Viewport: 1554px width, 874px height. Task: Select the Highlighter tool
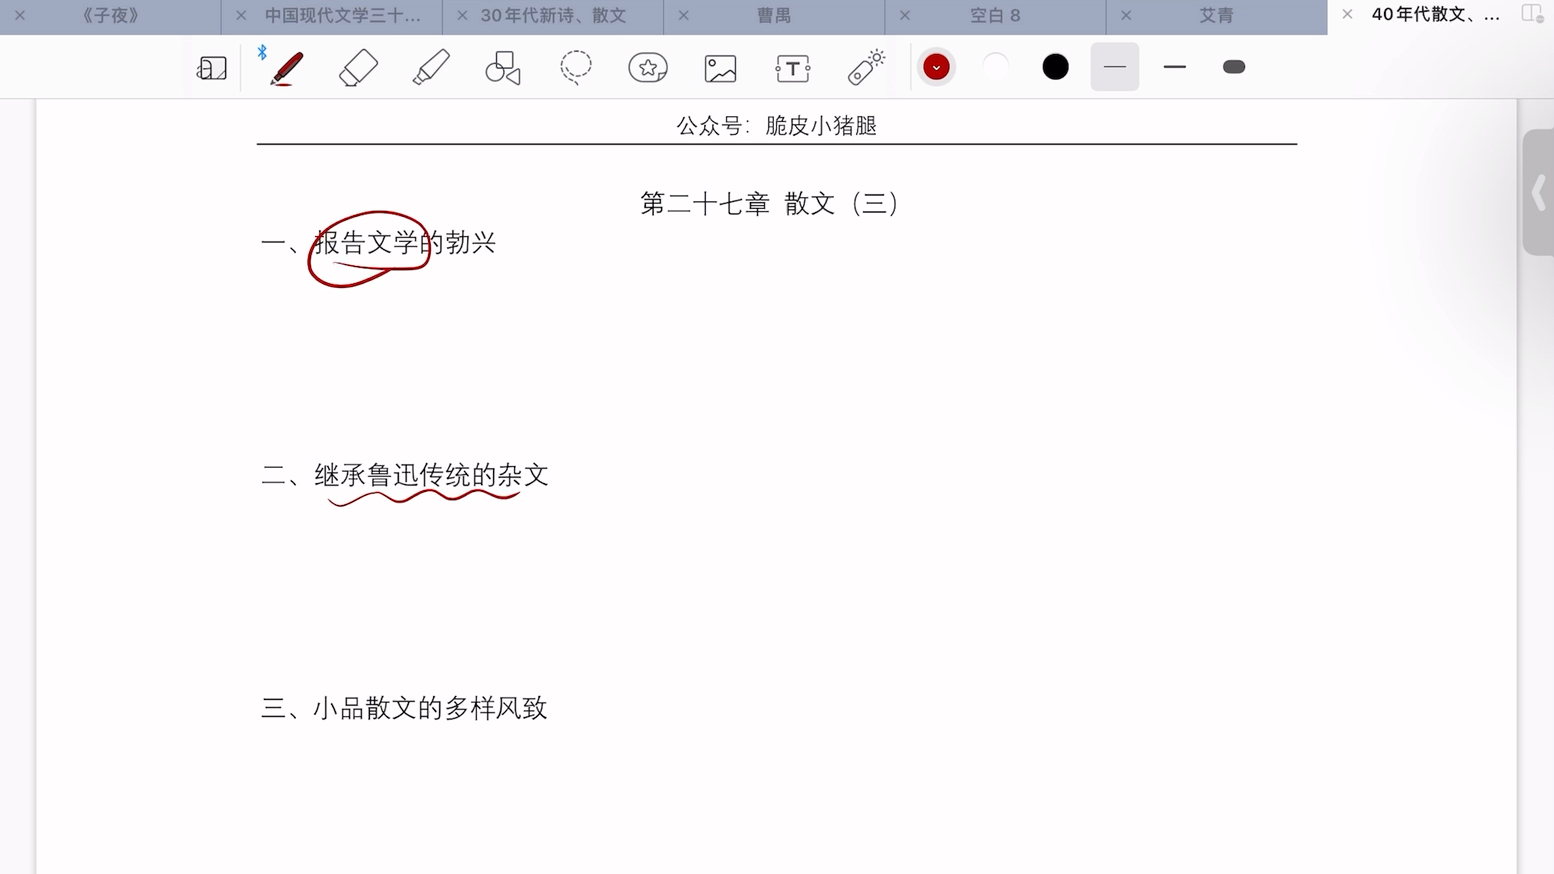[x=431, y=68]
